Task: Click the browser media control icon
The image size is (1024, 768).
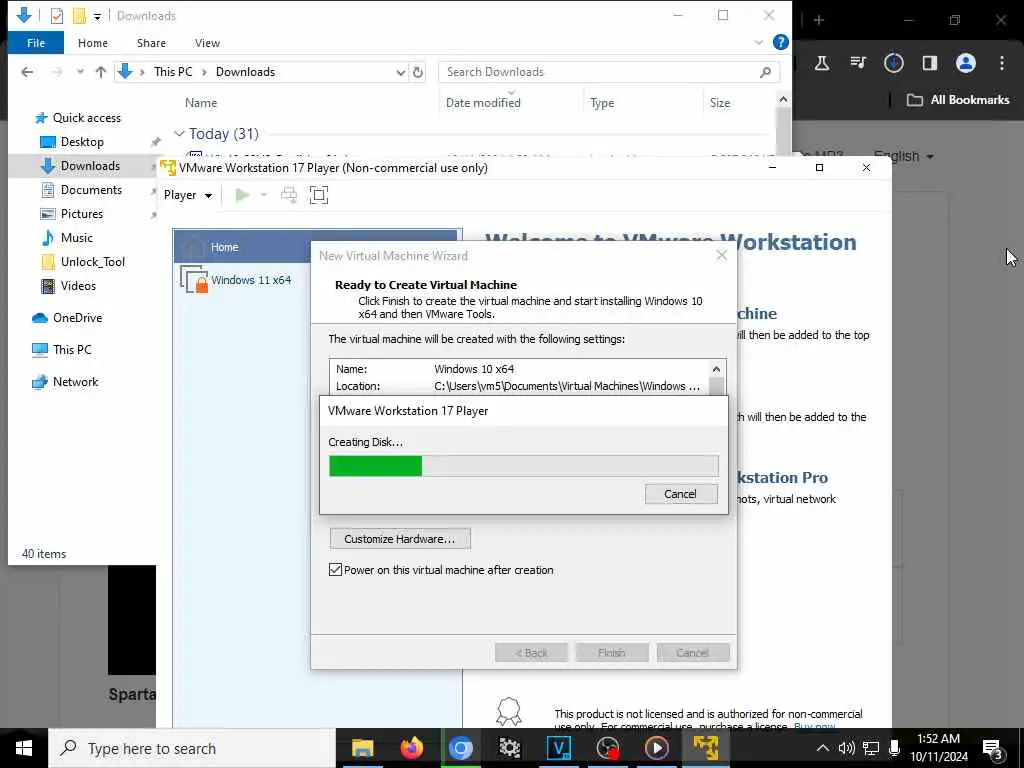Action: click(857, 63)
